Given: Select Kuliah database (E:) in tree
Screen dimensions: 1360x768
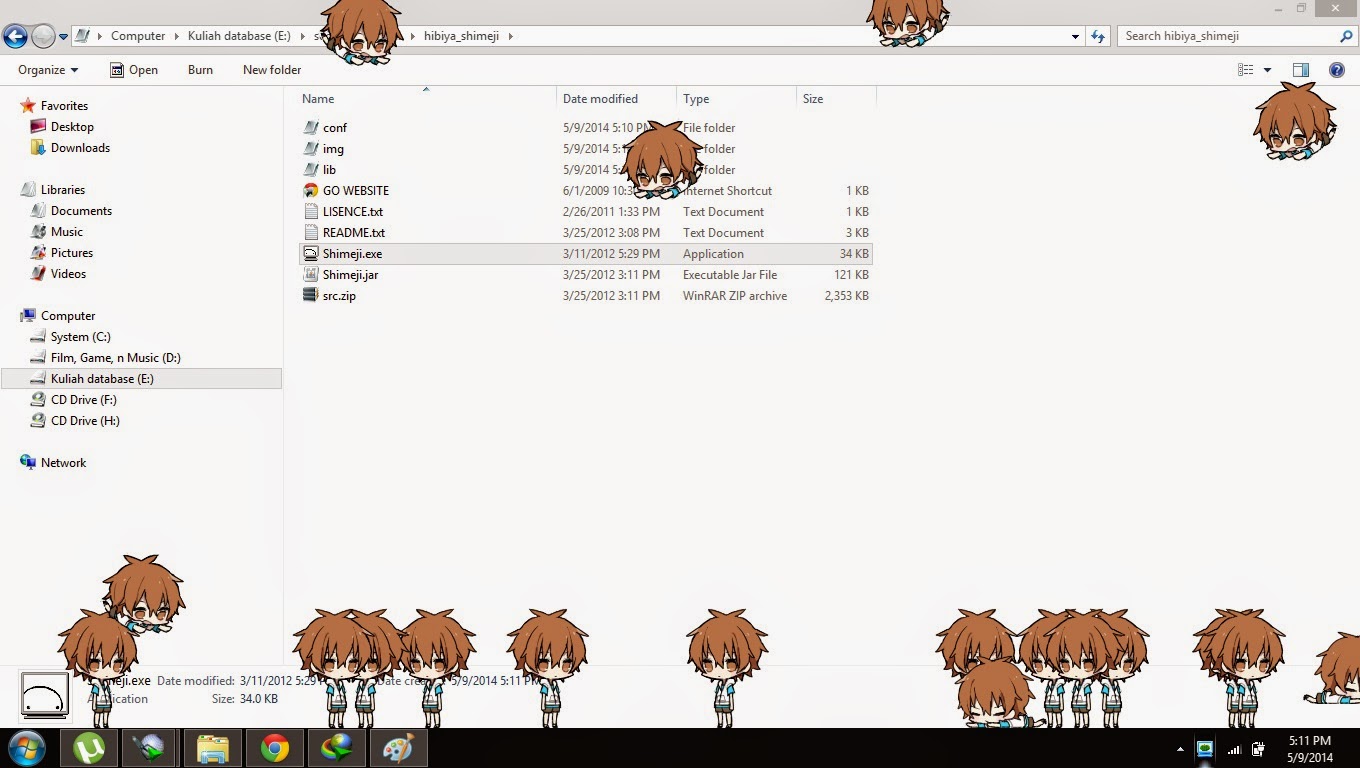Looking at the screenshot, I should click(141, 379).
